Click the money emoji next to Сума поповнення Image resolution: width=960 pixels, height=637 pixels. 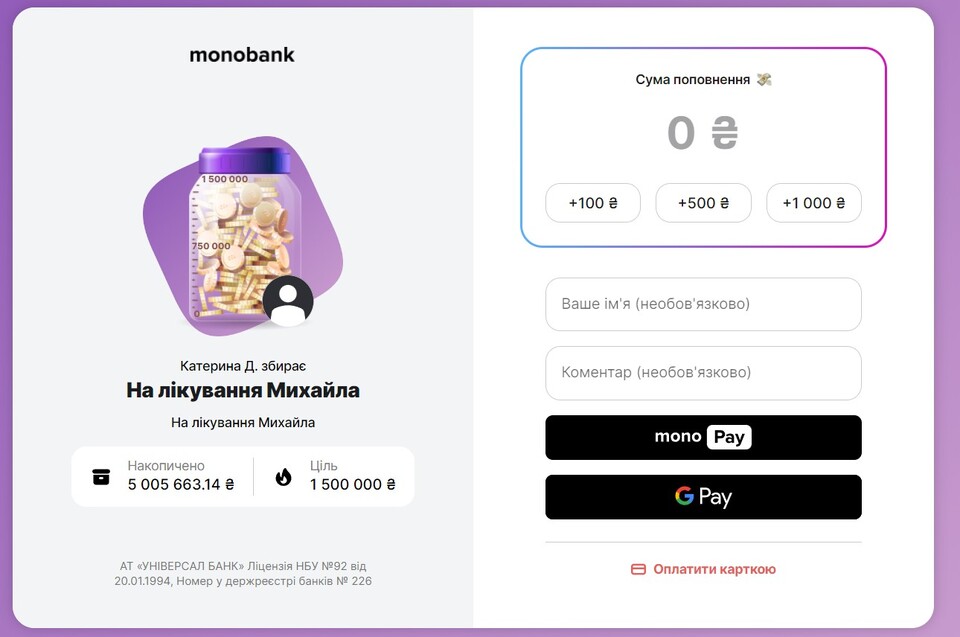764,79
